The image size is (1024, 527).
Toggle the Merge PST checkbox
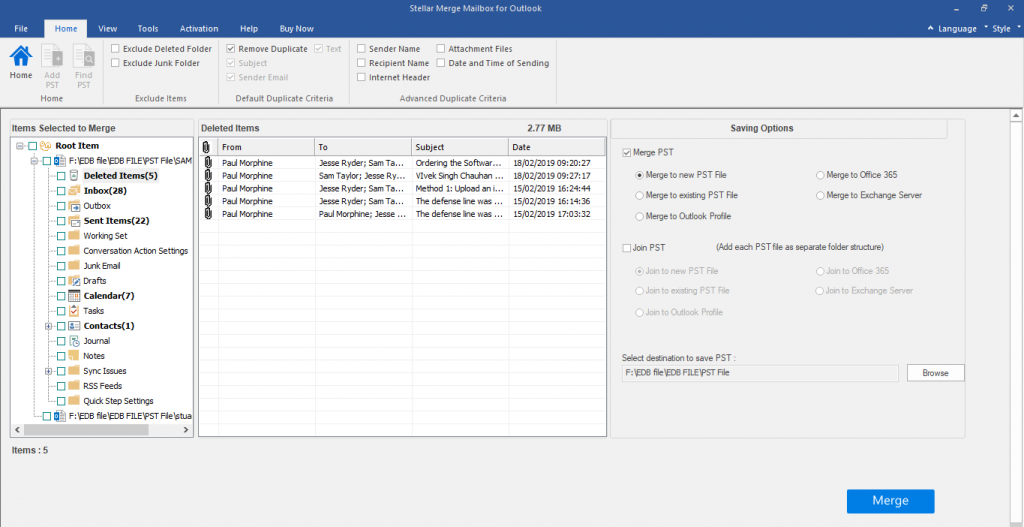(627, 153)
